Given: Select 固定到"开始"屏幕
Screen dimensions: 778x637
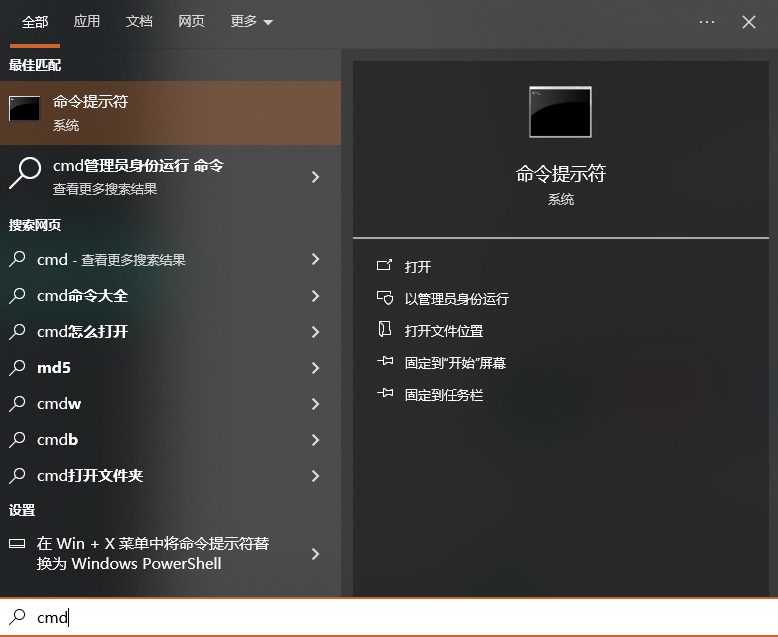Looking at the screenshot, I should pyautogui.click(x=455, y=363).
